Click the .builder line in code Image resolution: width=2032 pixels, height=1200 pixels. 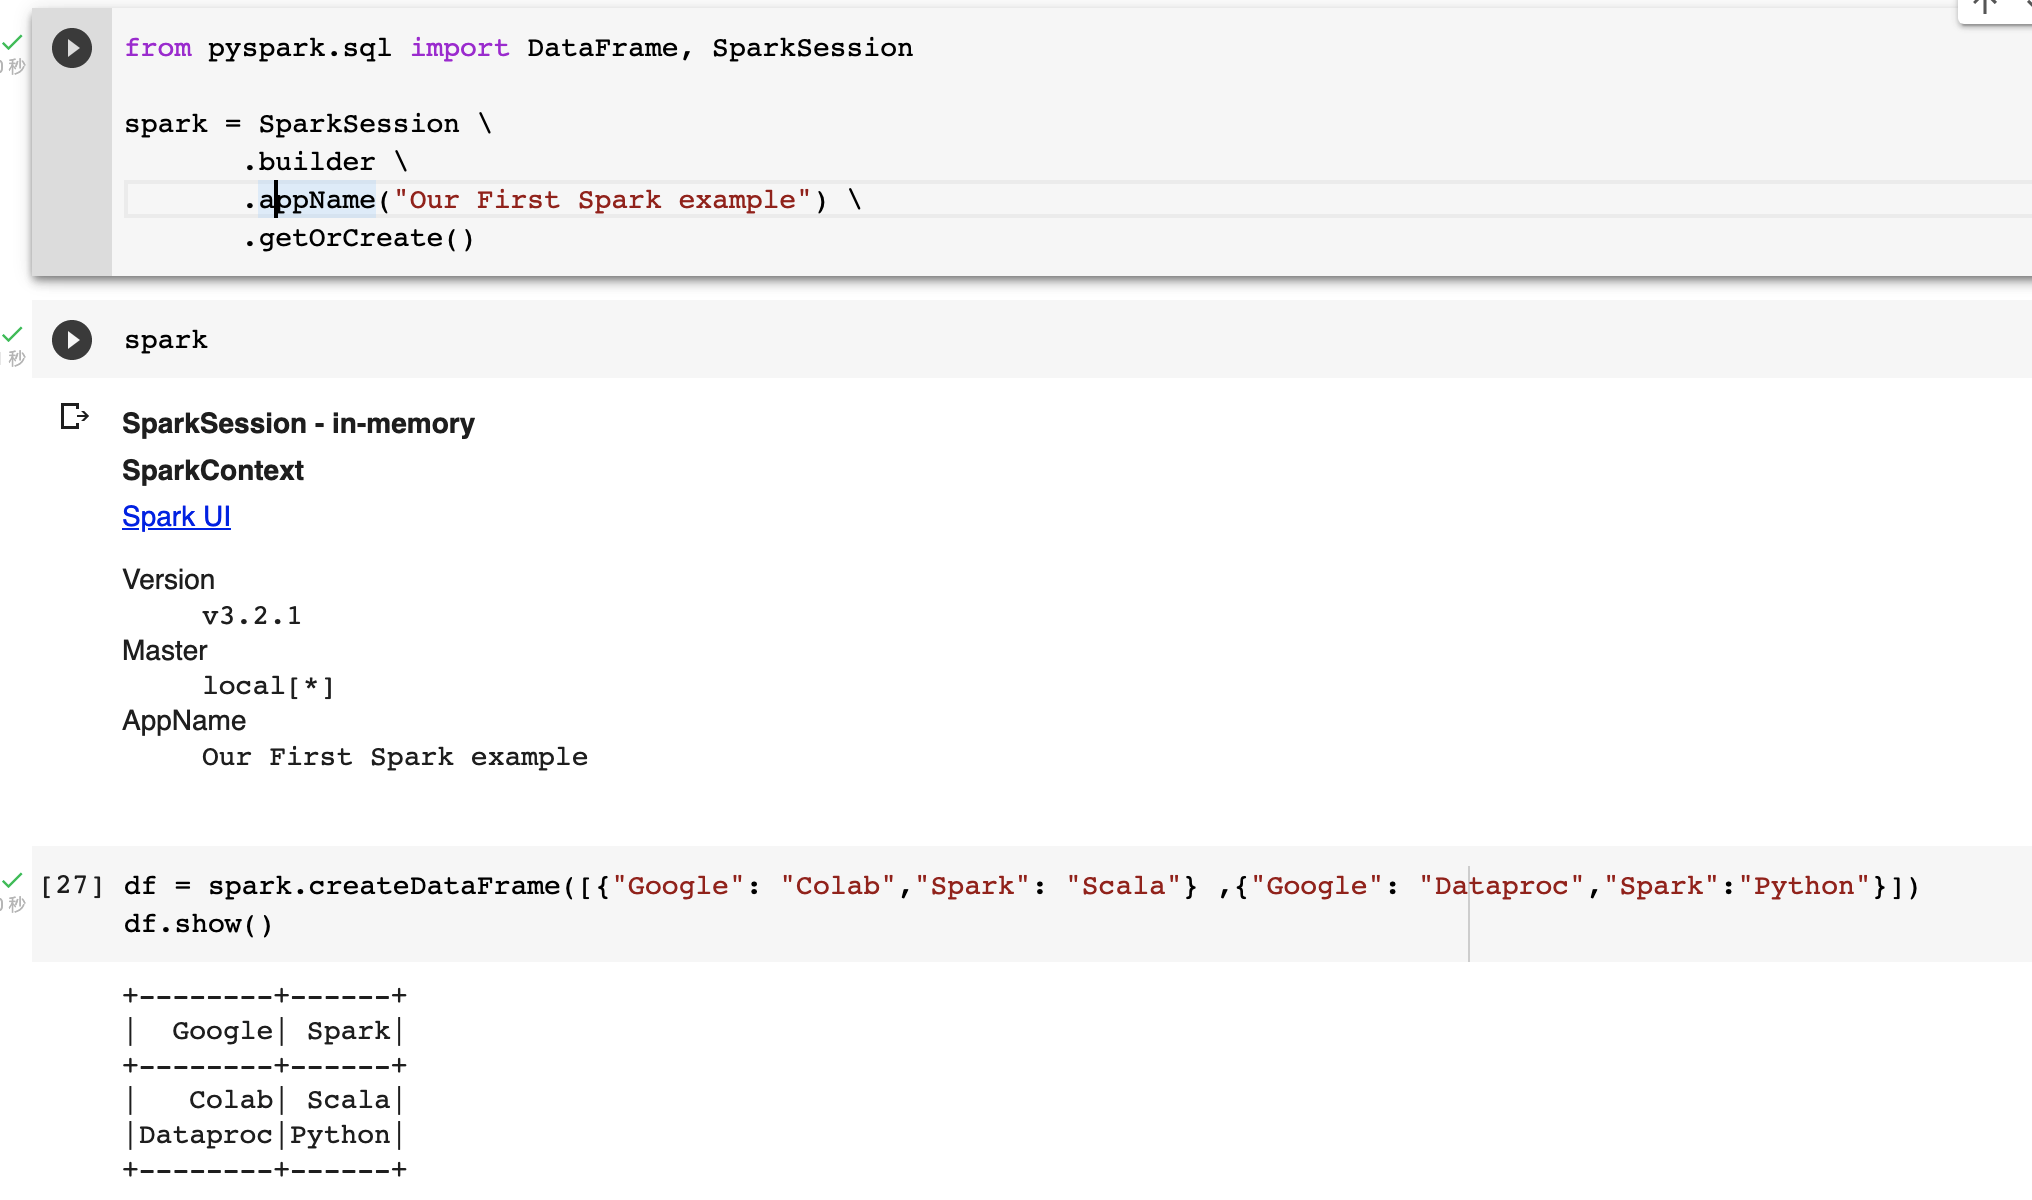316,162
